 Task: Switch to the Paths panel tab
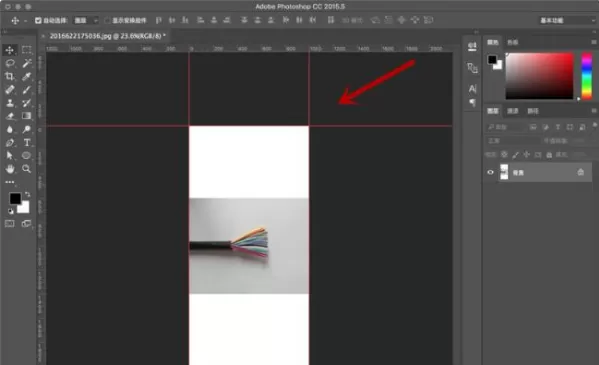[533, 111]
